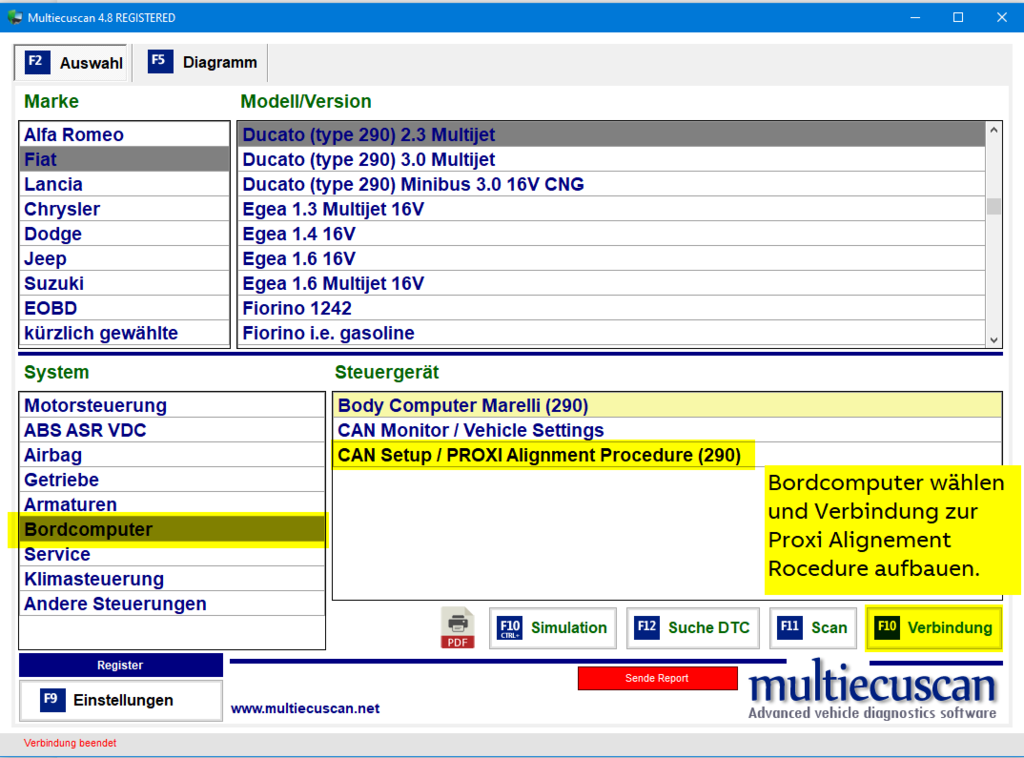Click the red Sende Report button
Image resolution: width=1024 pixels, height=758 pixels.
click(657, 678)
